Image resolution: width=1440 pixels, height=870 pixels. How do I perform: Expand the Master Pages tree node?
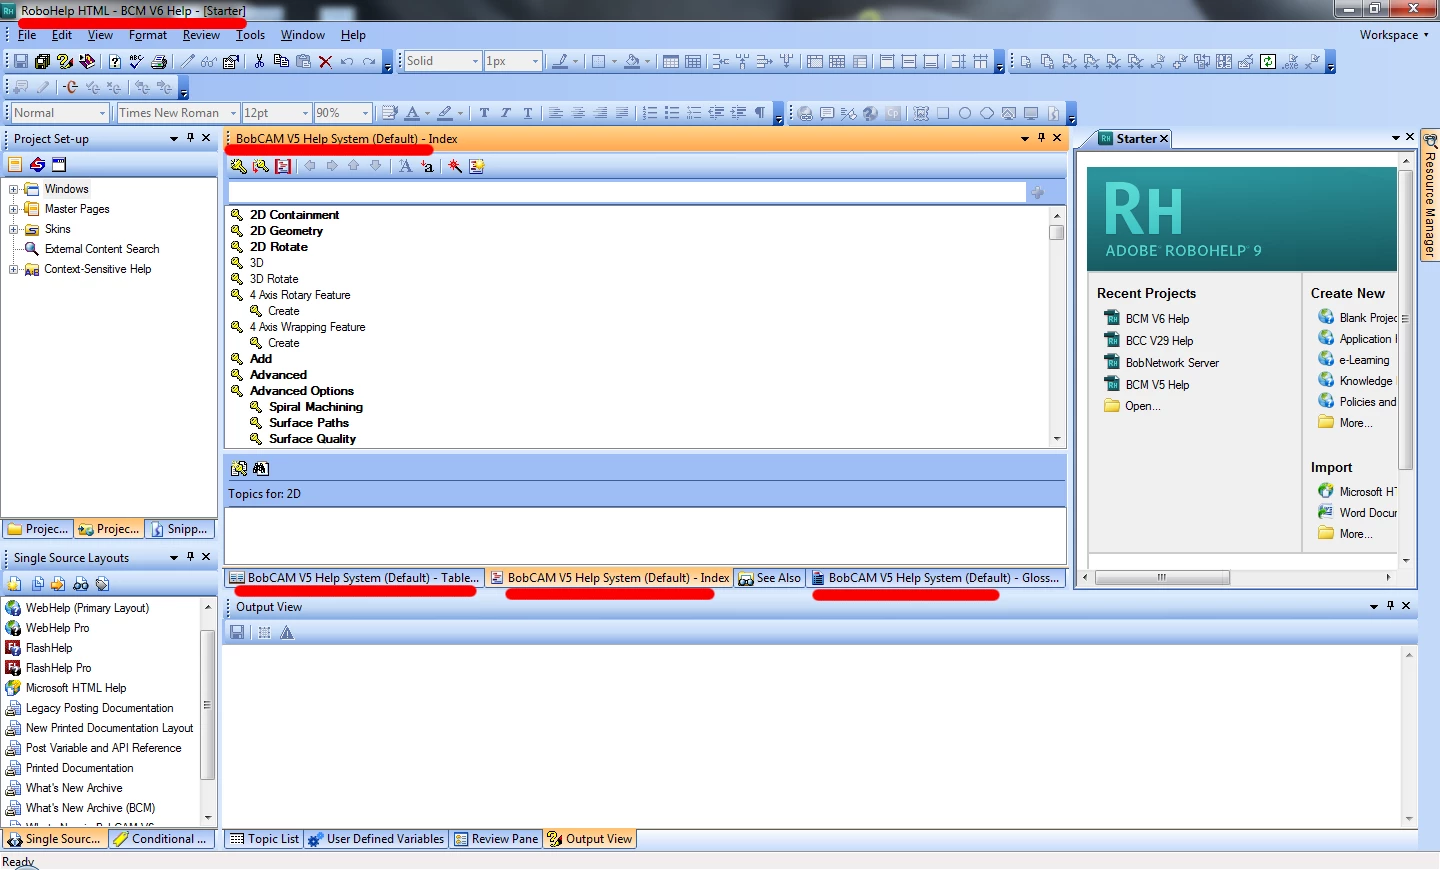(14, 209)
